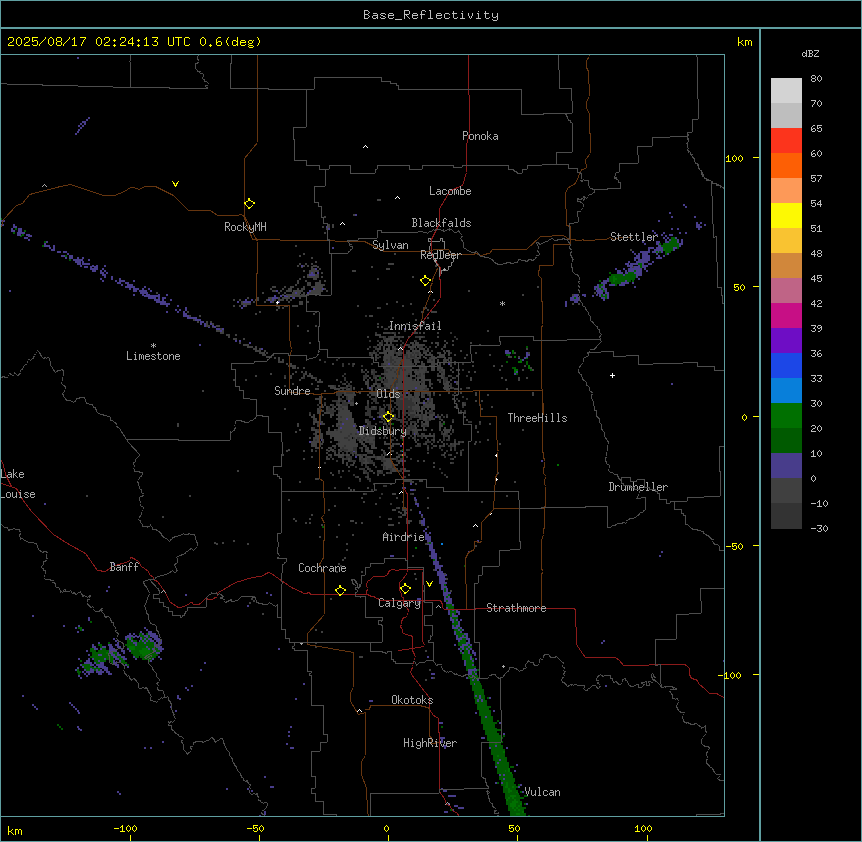
Task: Click the Vulcan label
Action: (x=543, y=792)
